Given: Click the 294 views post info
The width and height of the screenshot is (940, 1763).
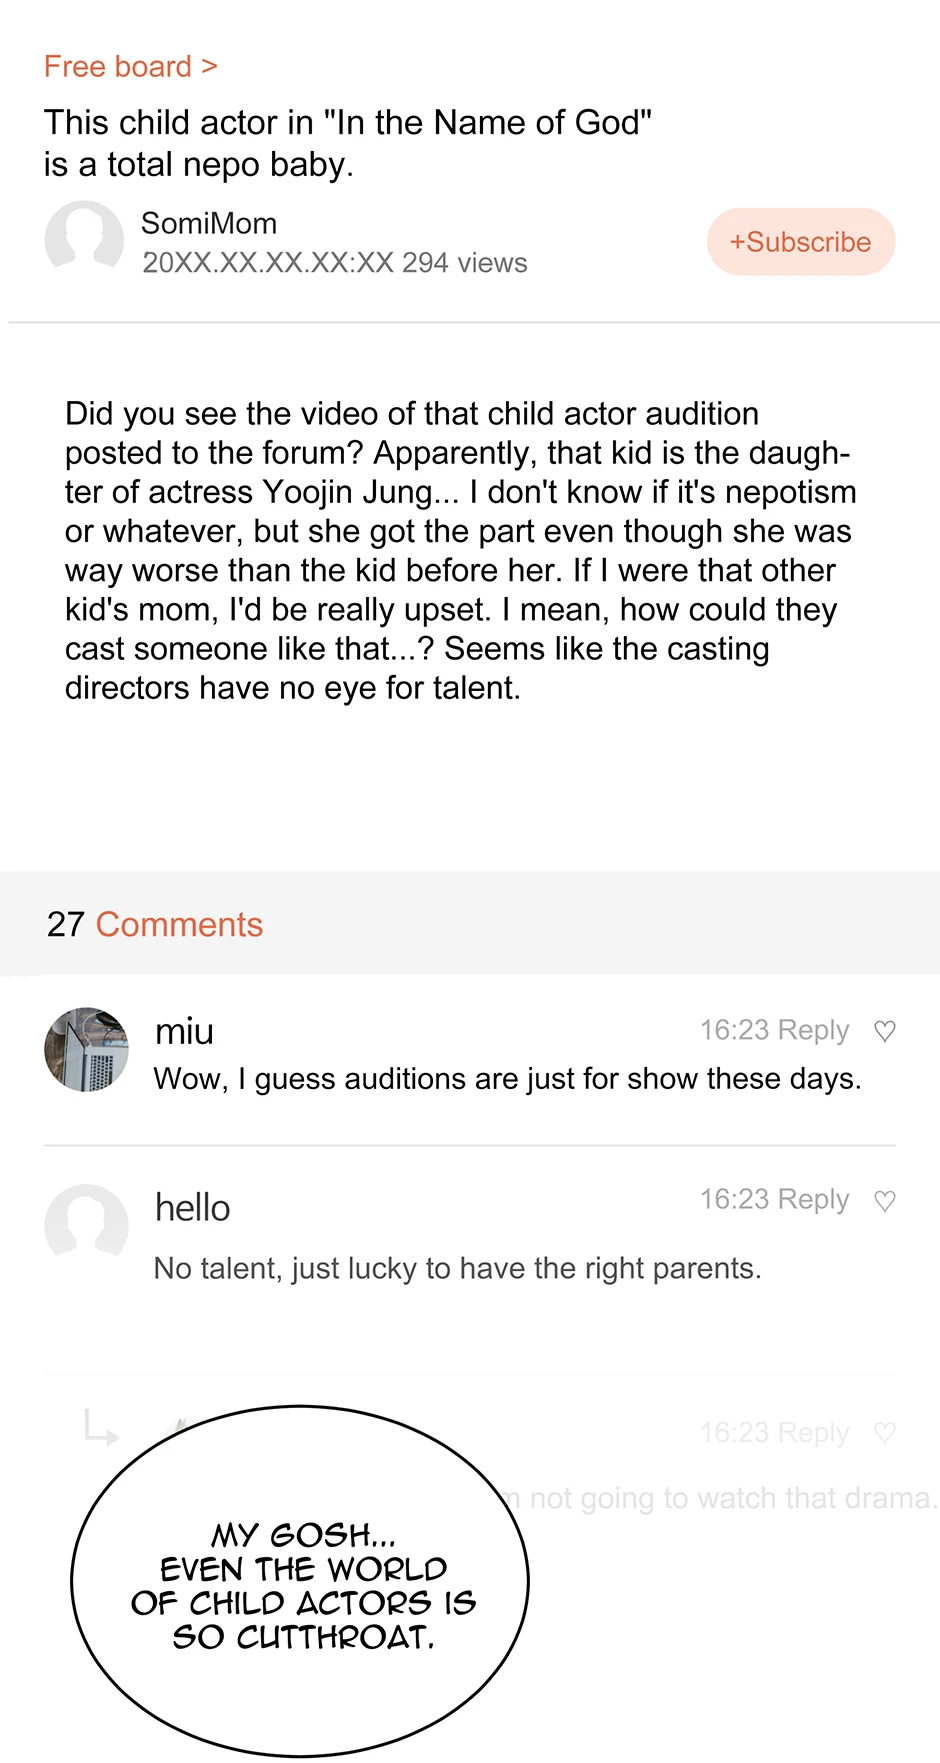Looking at the screenshot, I should coord(464,263).
